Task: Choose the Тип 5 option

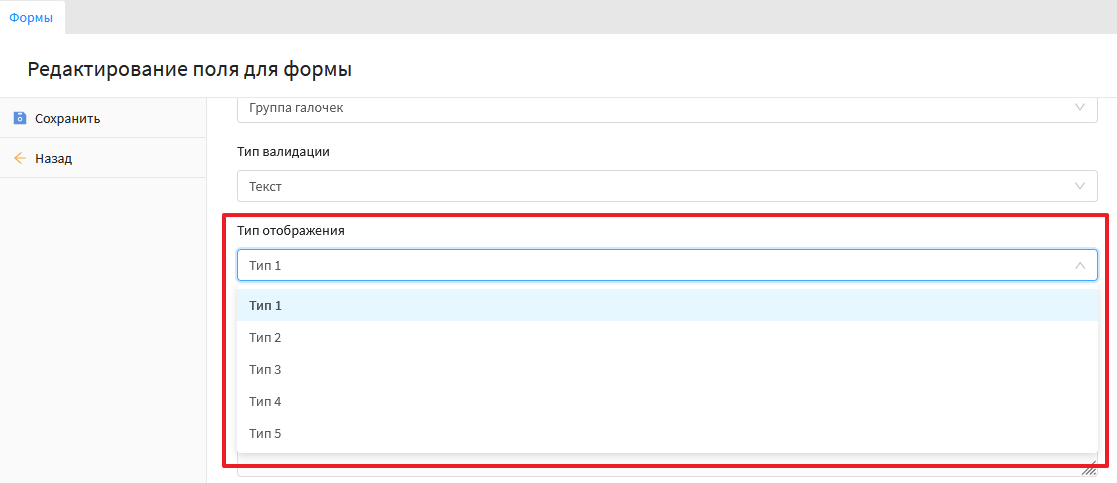Action: [266, 433]
